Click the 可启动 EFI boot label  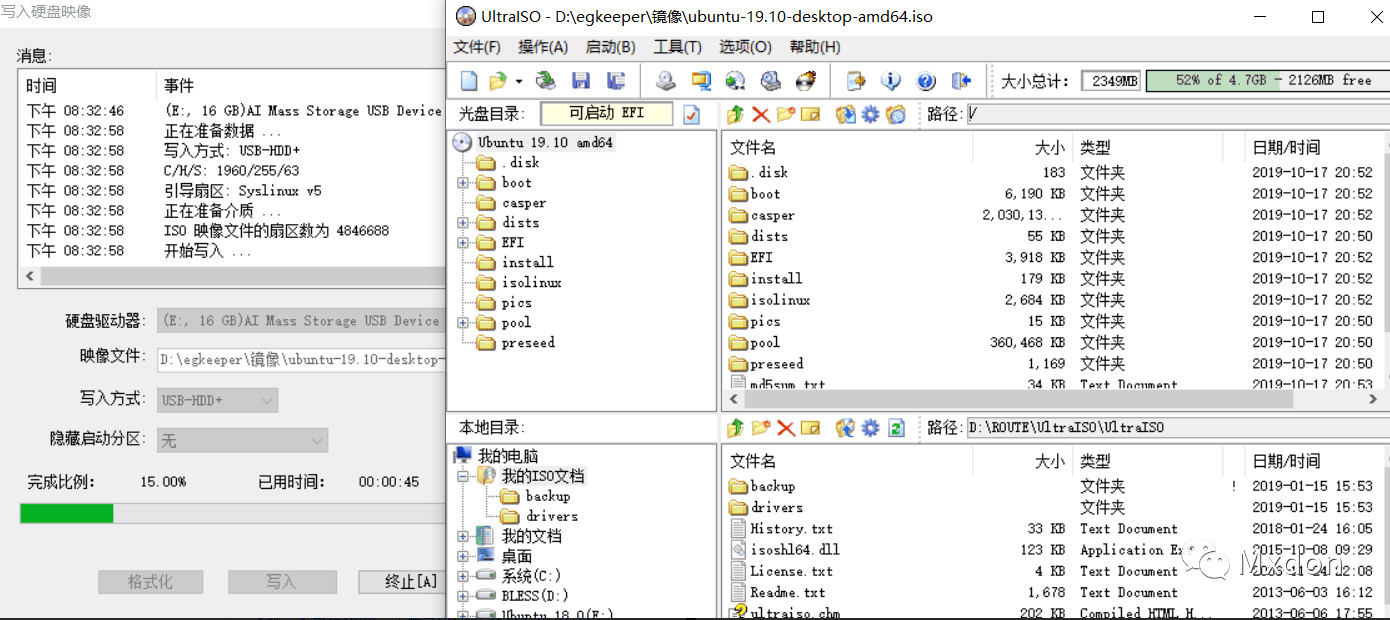[x=607, y=114]
